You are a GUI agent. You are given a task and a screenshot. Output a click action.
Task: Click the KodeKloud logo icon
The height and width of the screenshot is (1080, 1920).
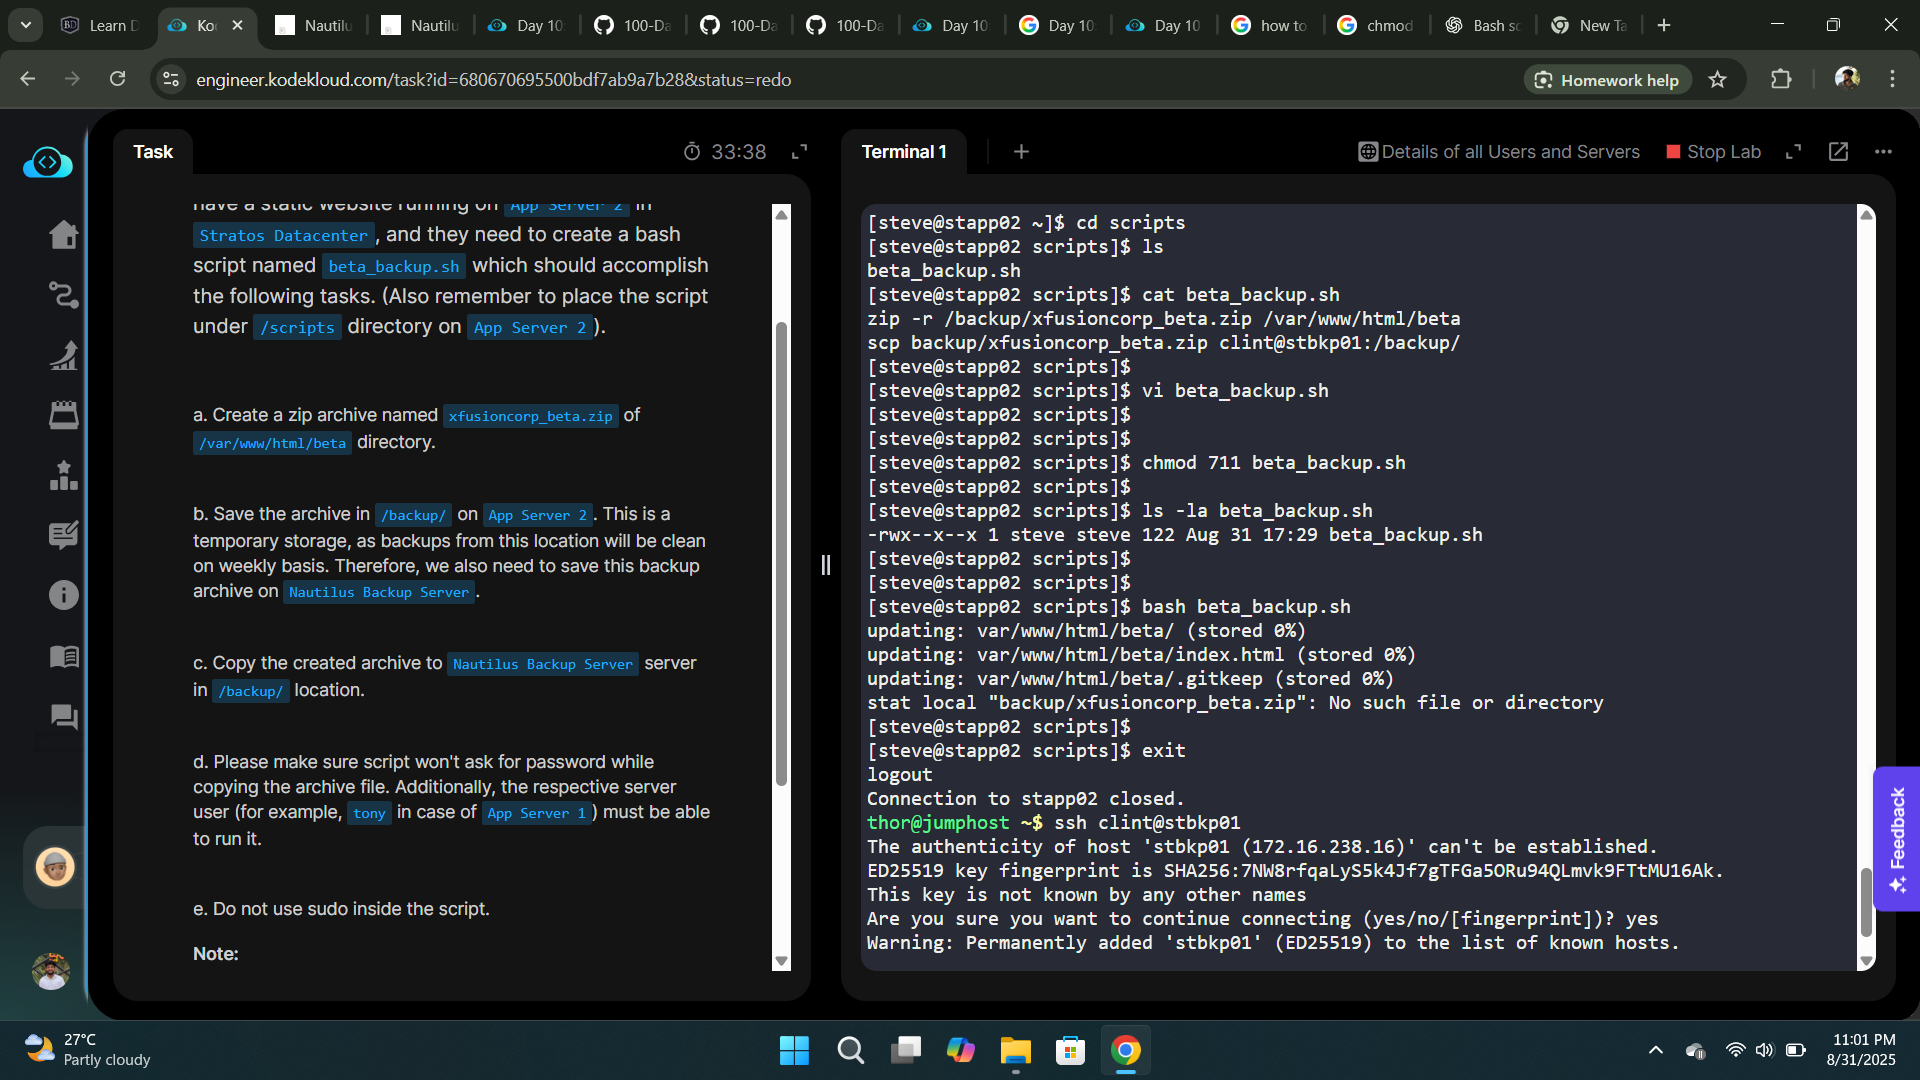click(47, 162)
